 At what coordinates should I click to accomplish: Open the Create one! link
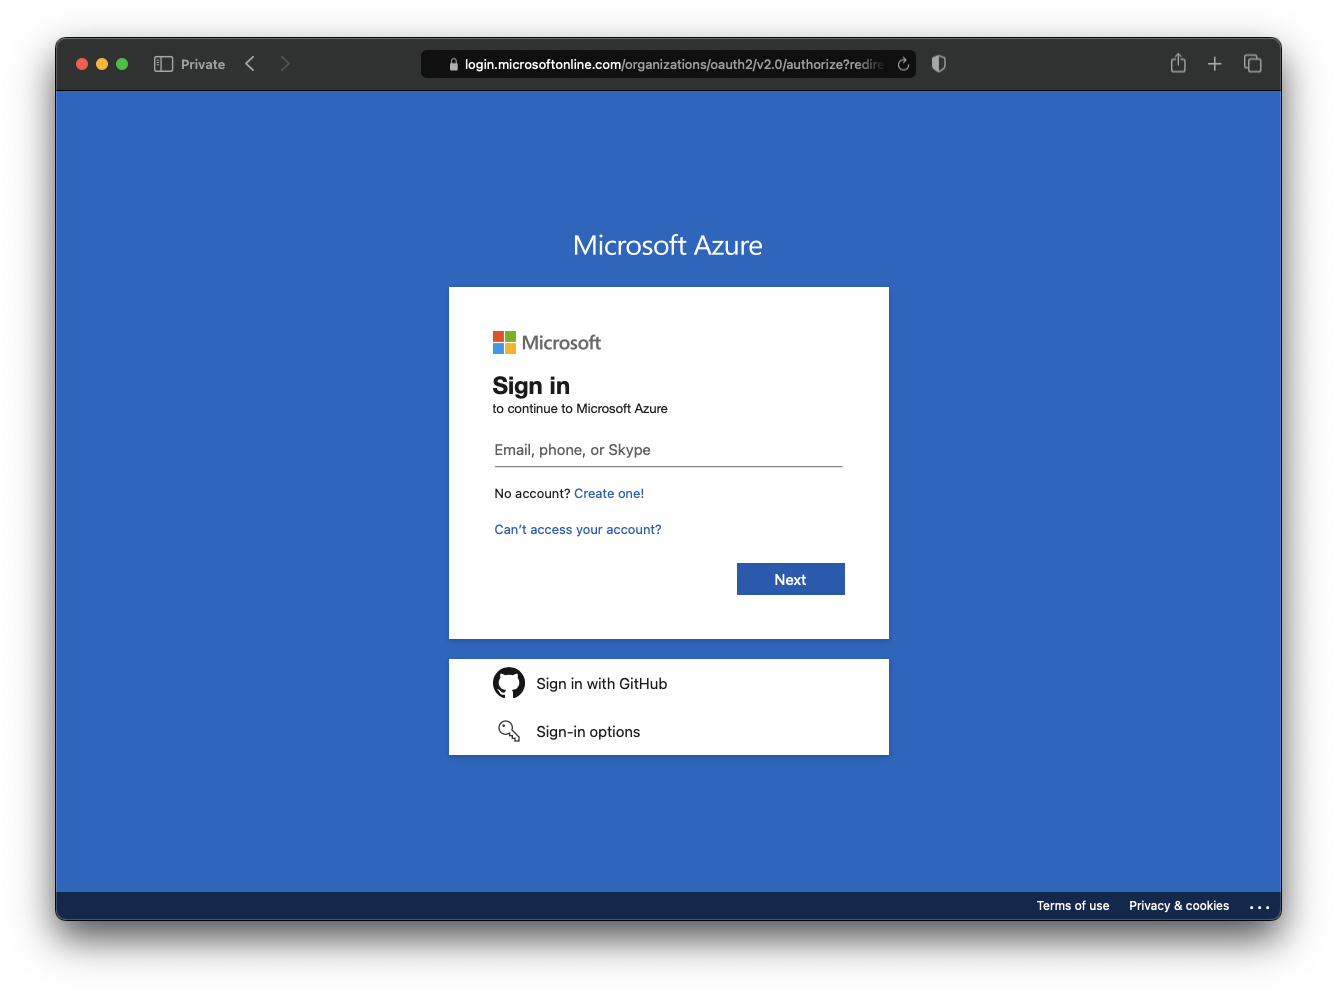pos(609,494)
